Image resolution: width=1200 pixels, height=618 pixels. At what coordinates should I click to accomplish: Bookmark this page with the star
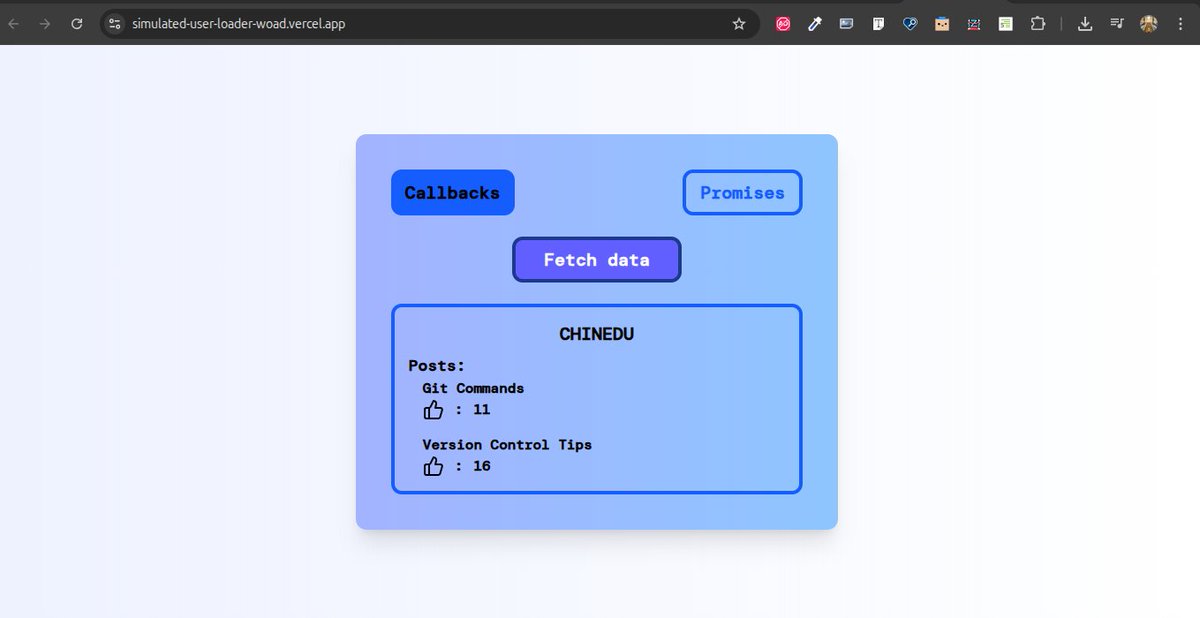tap(739, 24)
